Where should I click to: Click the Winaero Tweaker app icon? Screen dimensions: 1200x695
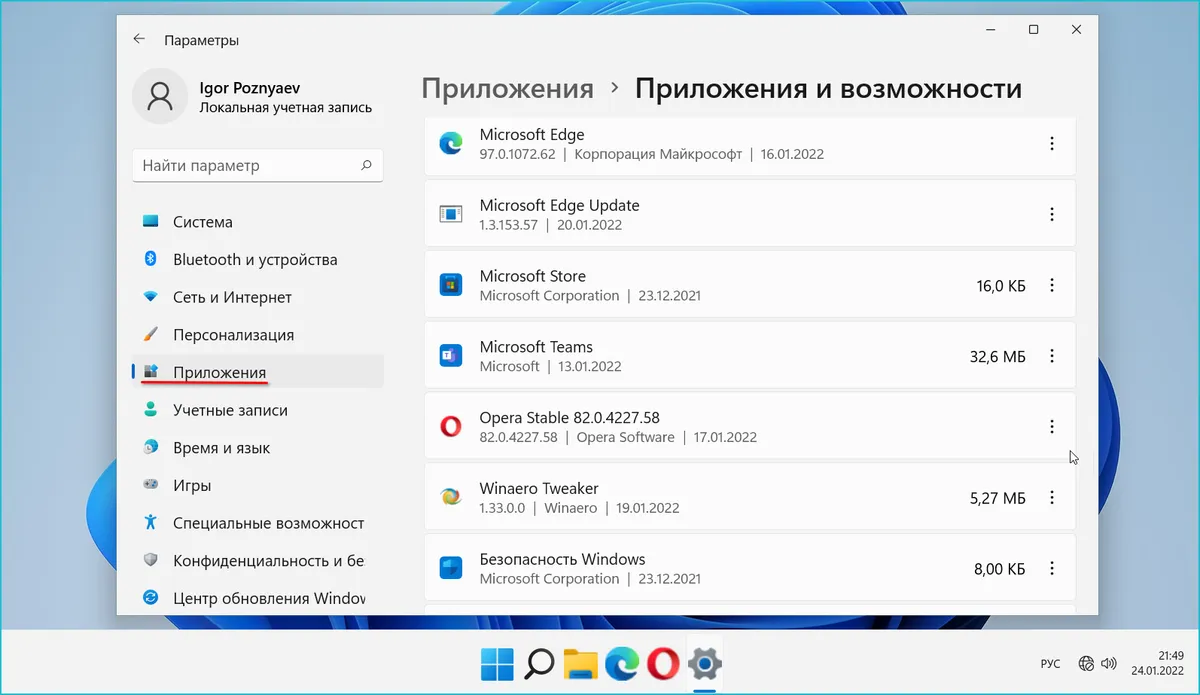(x=451, y=497)
